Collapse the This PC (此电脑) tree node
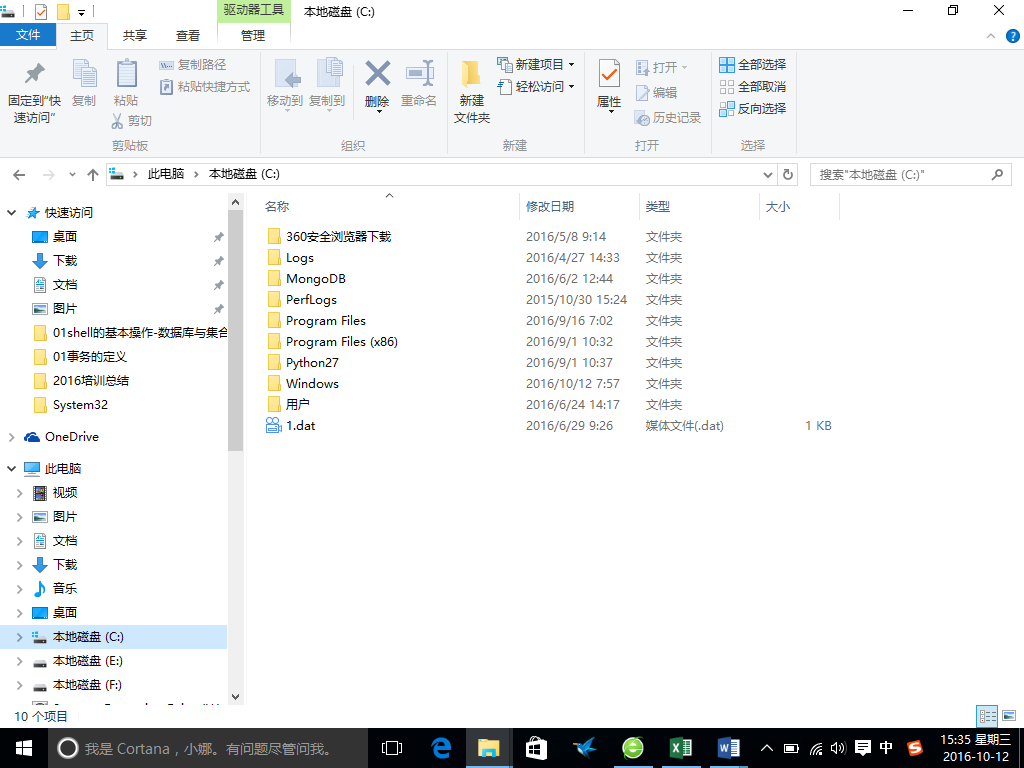This screenshot has height=768, width=1024. (x=11, y=468)
